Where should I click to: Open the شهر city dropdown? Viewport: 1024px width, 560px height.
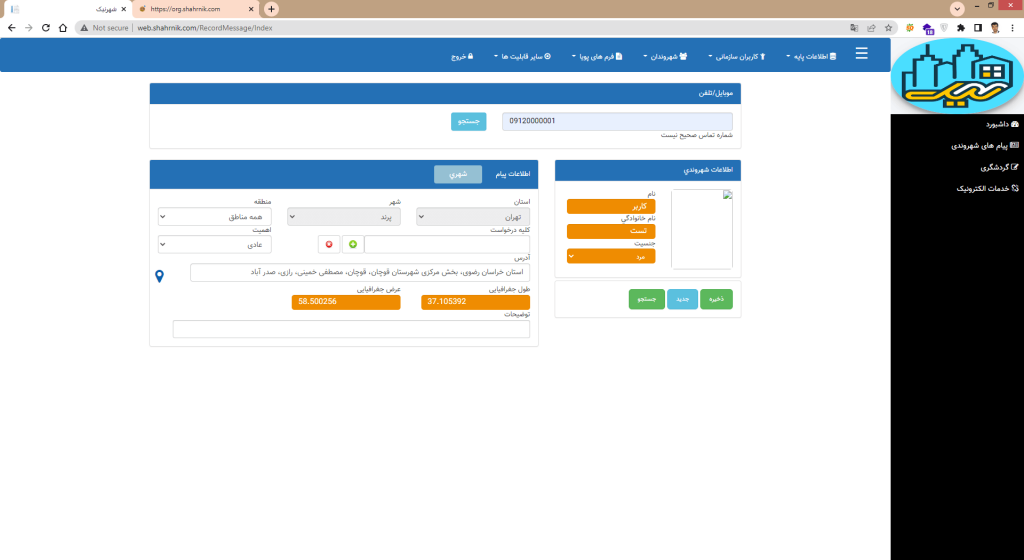[344, 217]
